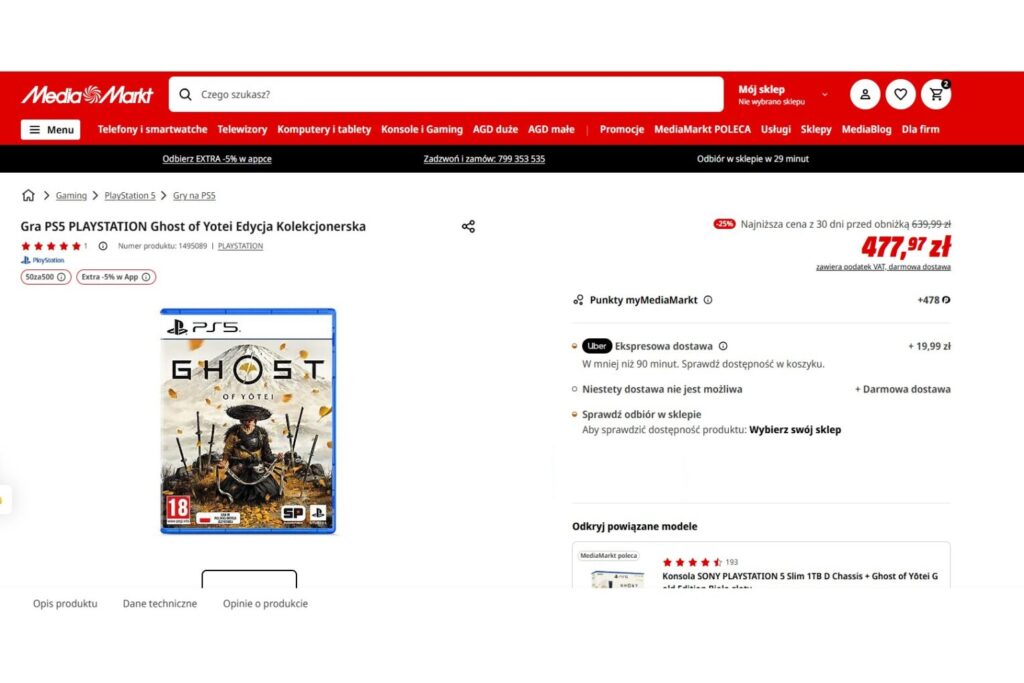Open MediaMarkt POLECA section
This screenshot has height=683, width=1024.
pos(702,129)
